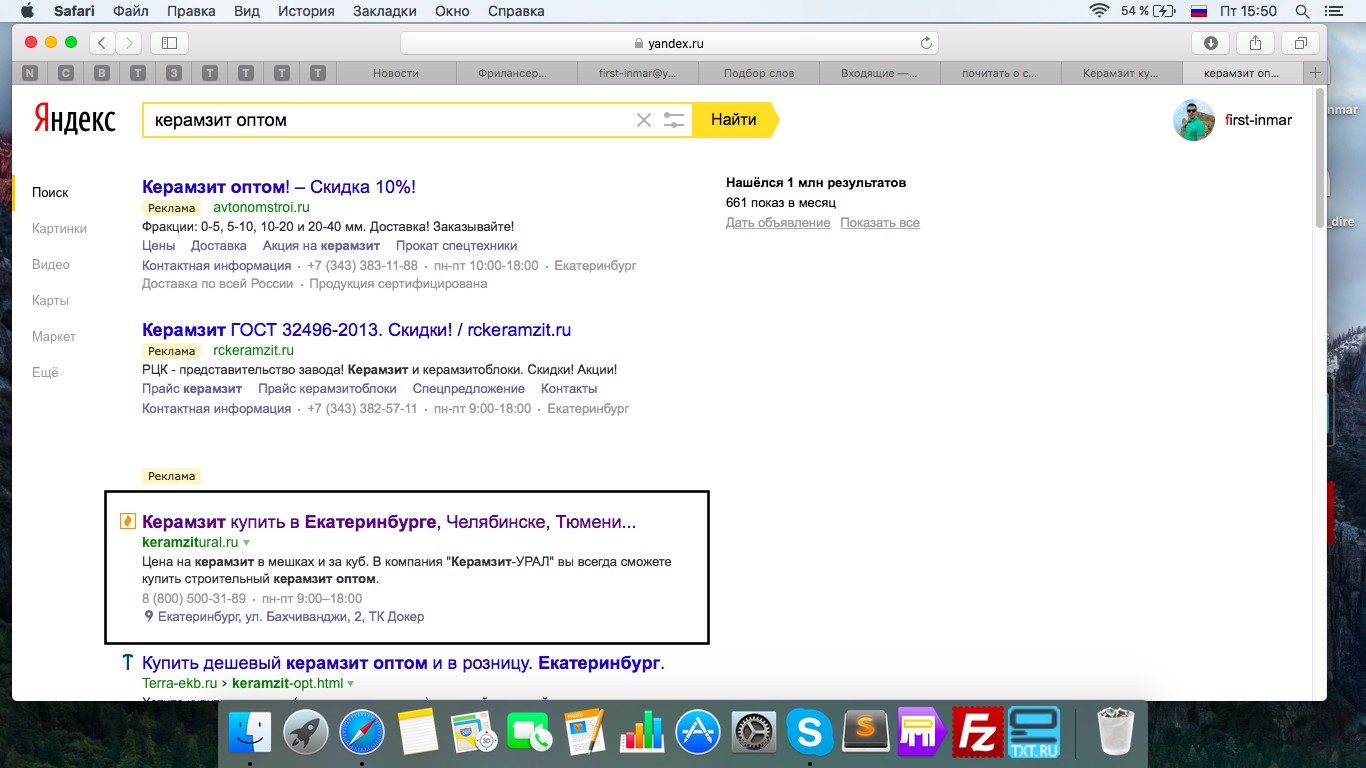Open the Safari share menu
Viewport: 1366px width, 768px height.
1256,43
